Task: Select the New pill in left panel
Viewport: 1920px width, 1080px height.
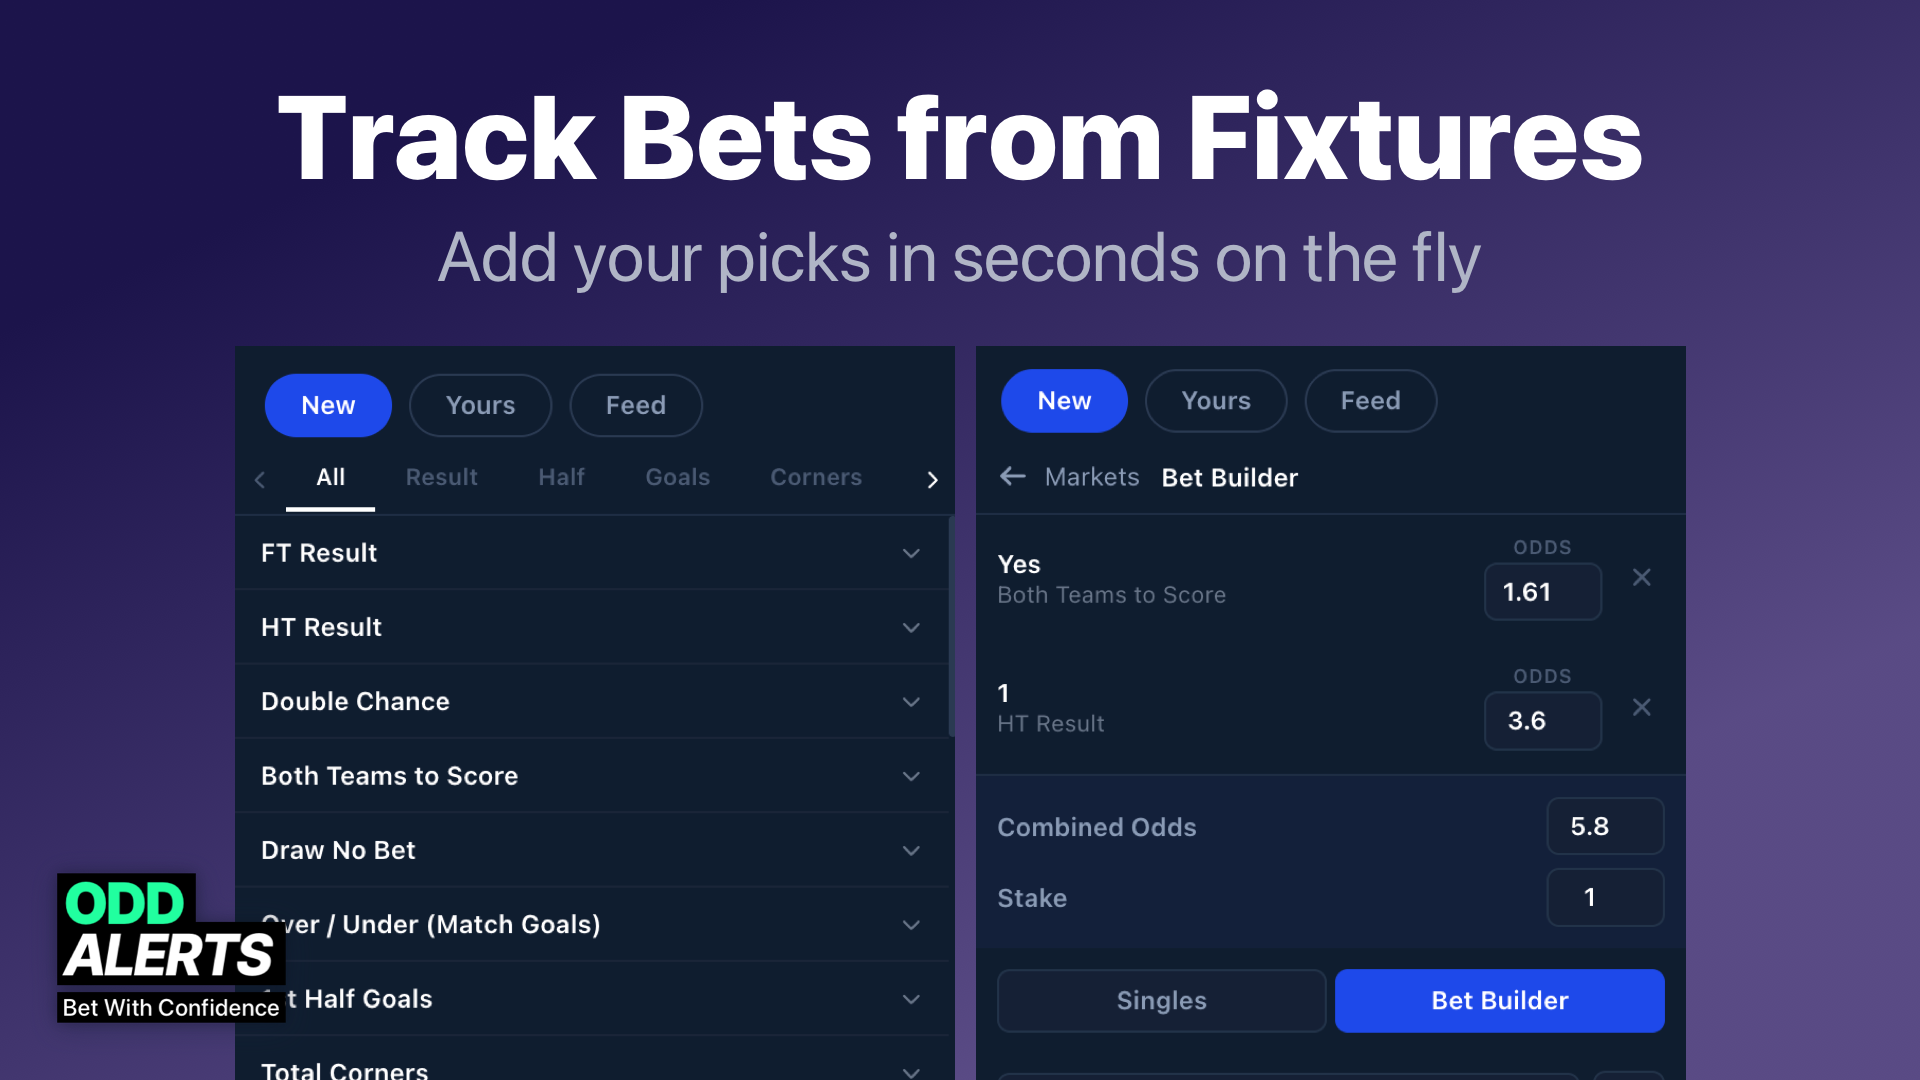Action: pos(328,405)
